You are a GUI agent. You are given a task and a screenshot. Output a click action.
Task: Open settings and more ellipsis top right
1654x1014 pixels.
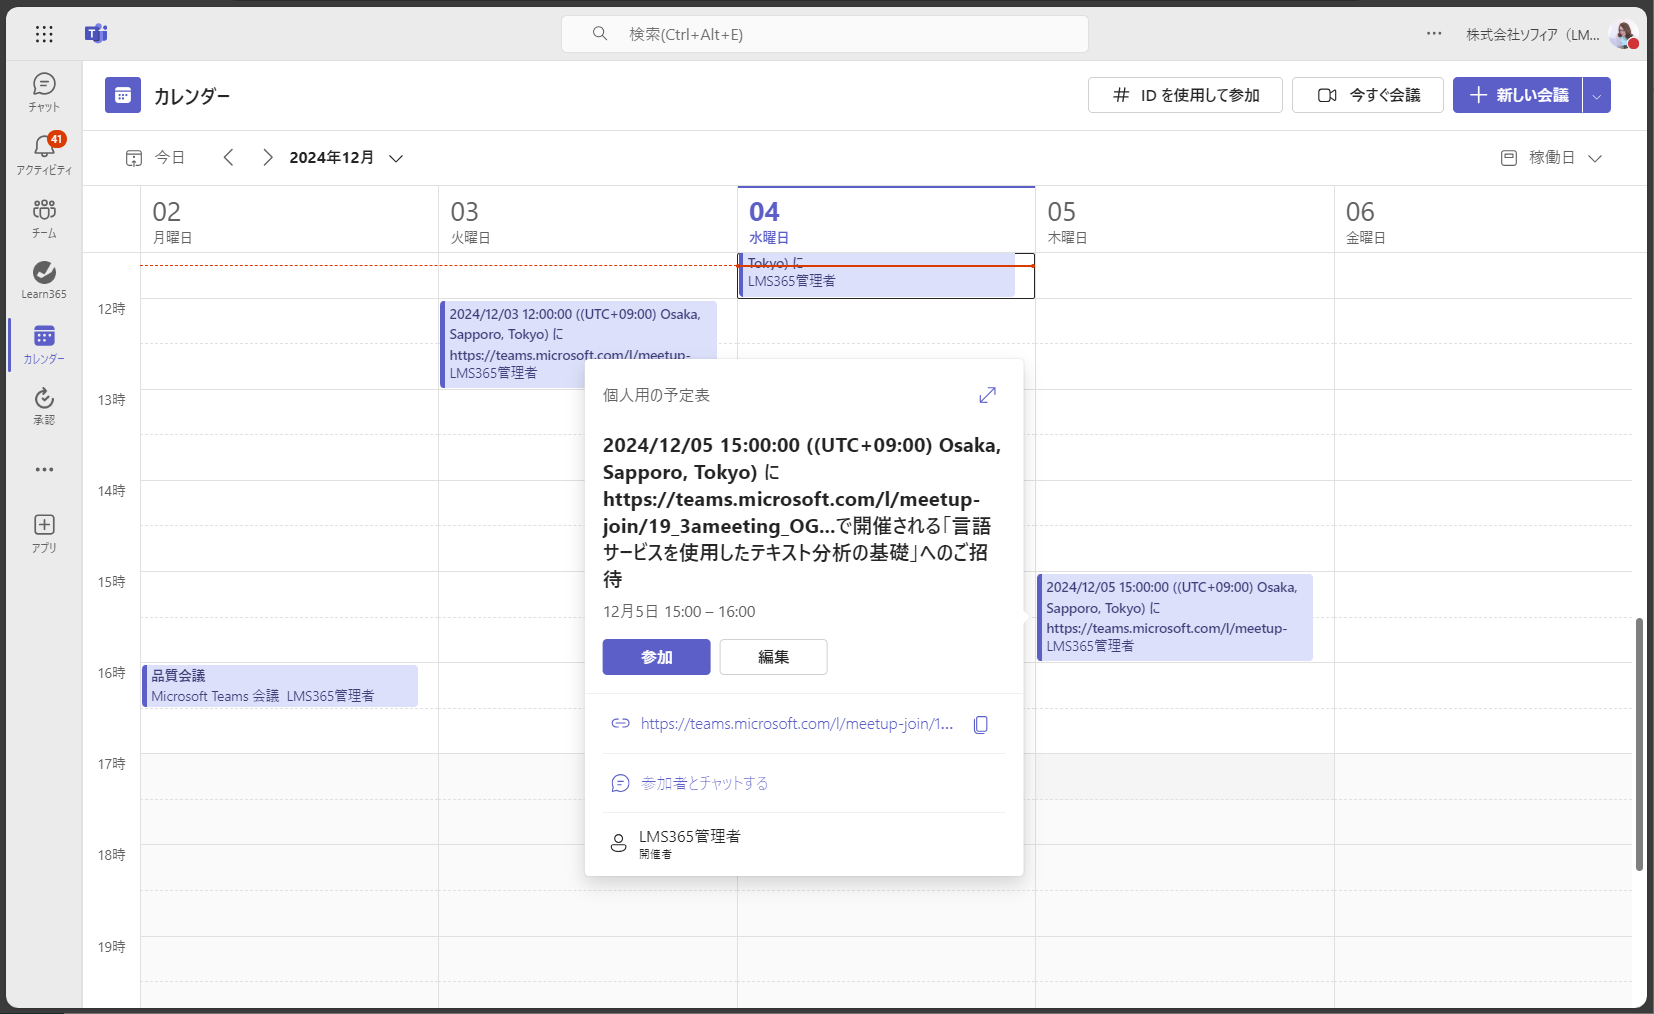click(1434, 34)
